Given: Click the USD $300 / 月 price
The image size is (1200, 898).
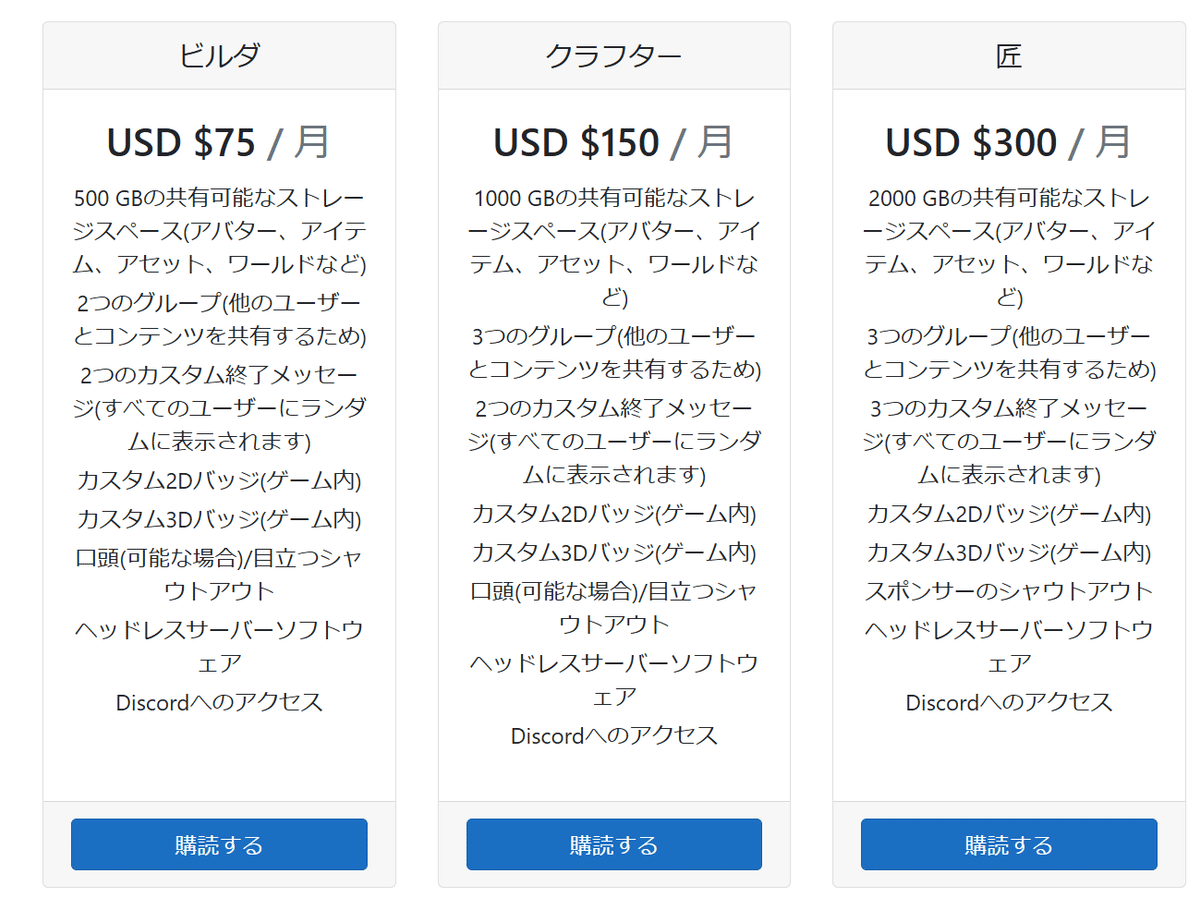Looking at the screenshot, I should (1009, 142).
